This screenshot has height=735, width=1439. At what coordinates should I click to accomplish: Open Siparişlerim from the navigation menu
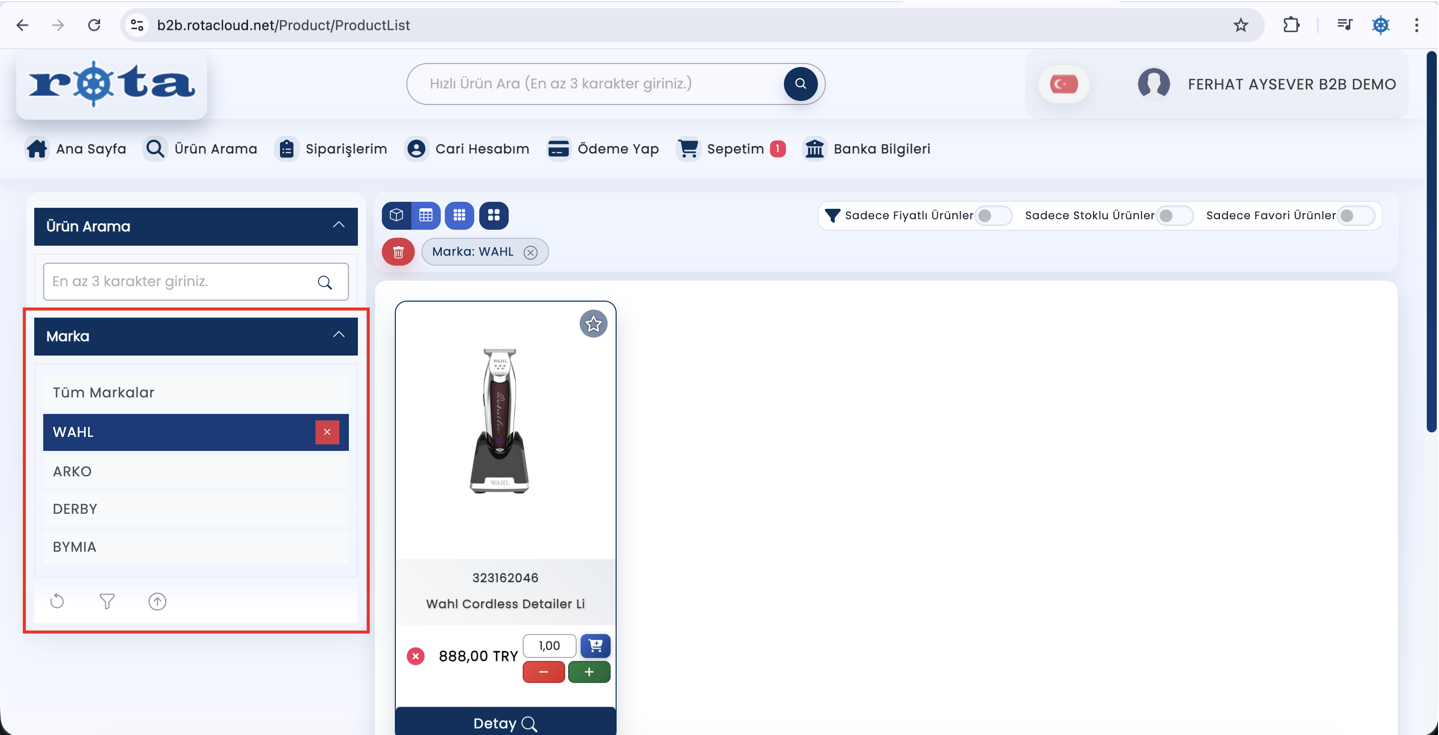(331, 149)
